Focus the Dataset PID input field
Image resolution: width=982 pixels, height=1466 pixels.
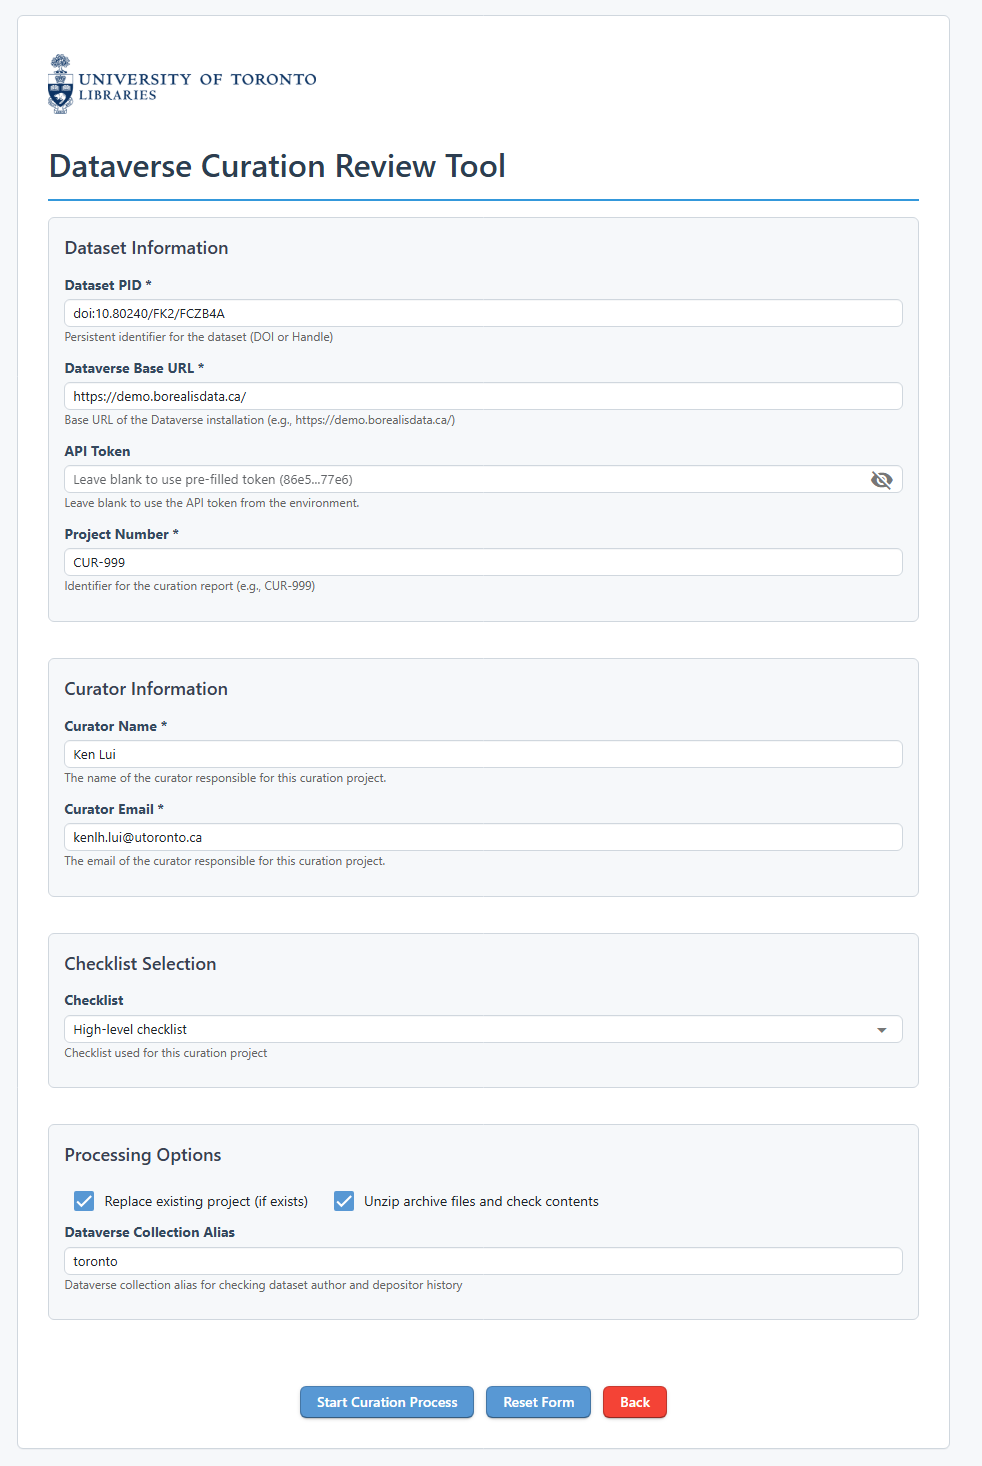point(483,313)
